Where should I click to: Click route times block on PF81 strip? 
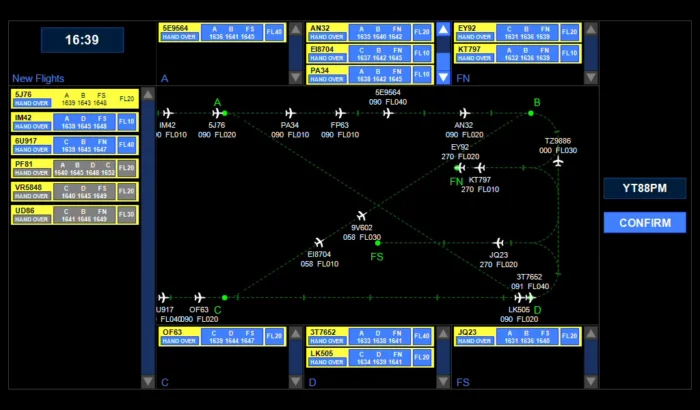84,168
